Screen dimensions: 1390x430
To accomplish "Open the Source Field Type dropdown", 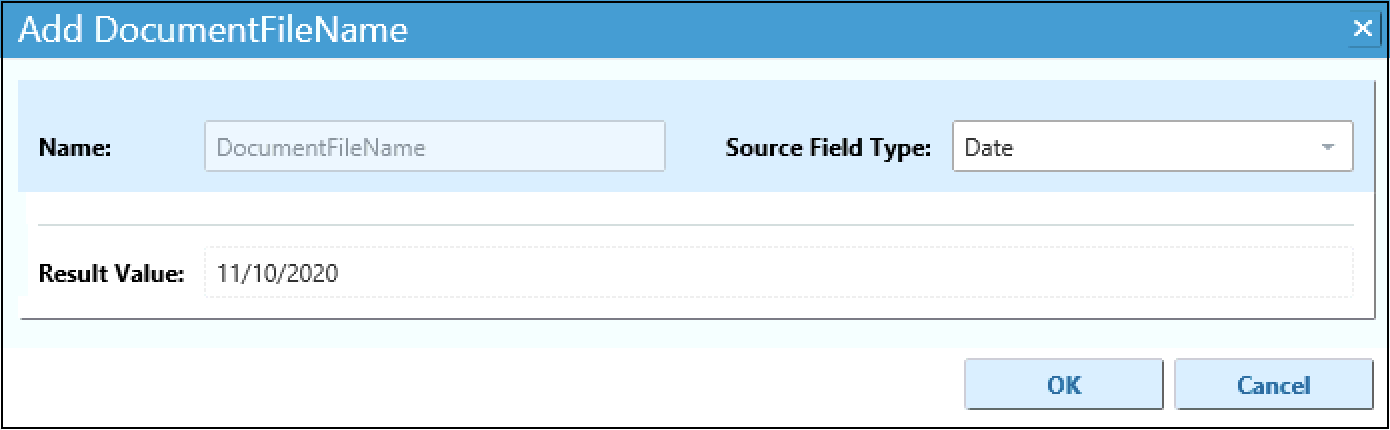I will pos(1152,147).
